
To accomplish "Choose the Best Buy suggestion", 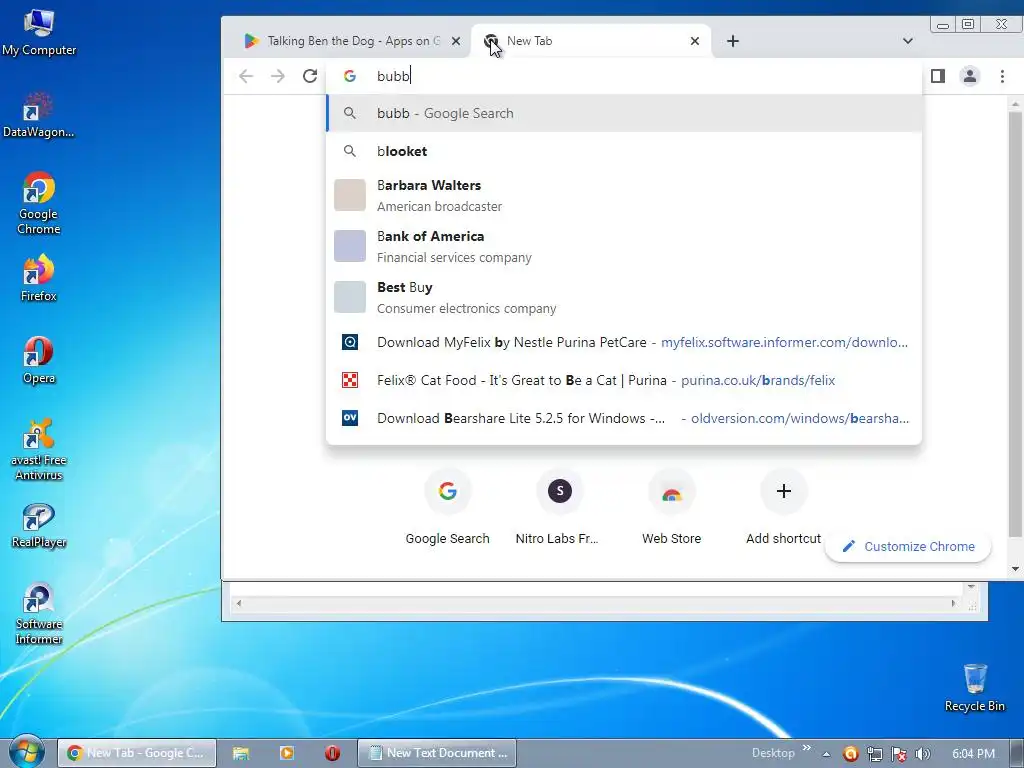I will tap(624, 298).
